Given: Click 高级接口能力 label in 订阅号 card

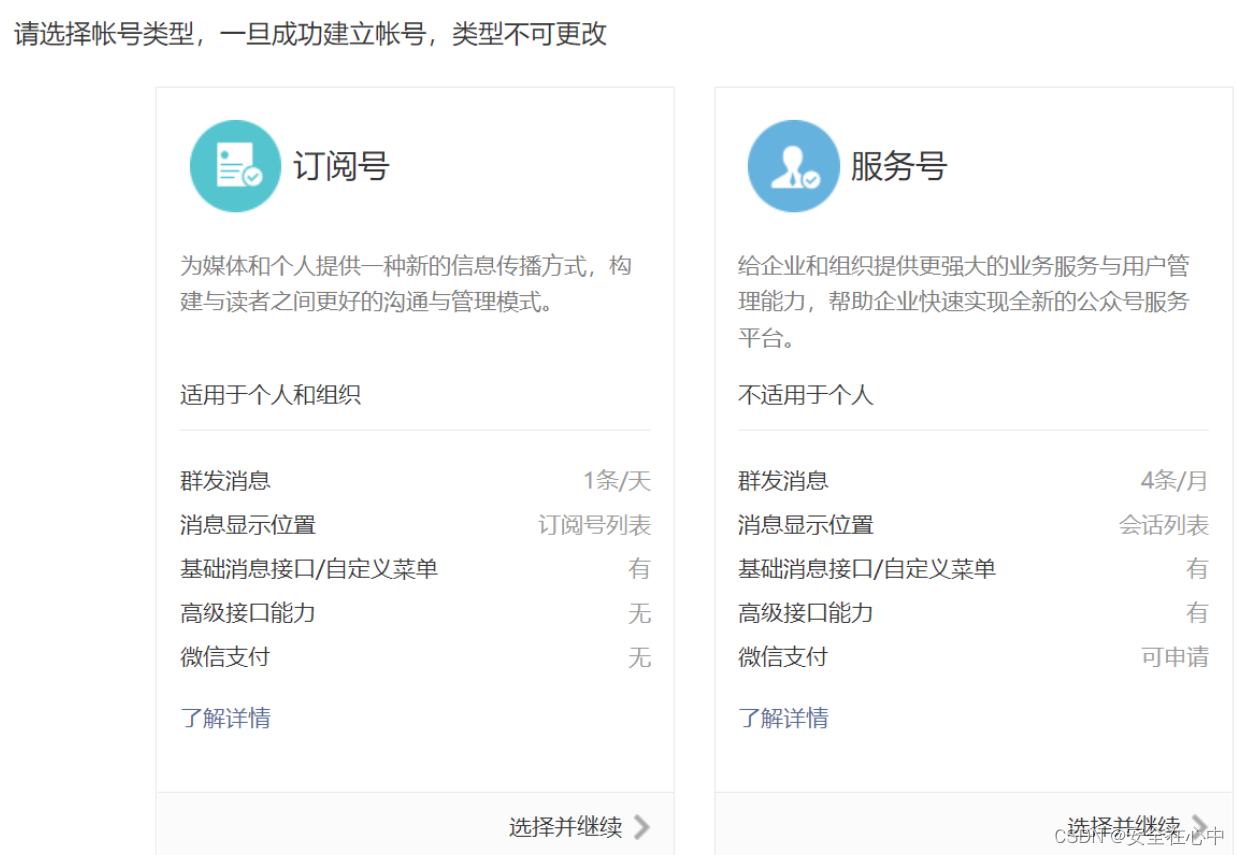Looking at the screenshot, I should pyautogui.click(x=248, y=613).
